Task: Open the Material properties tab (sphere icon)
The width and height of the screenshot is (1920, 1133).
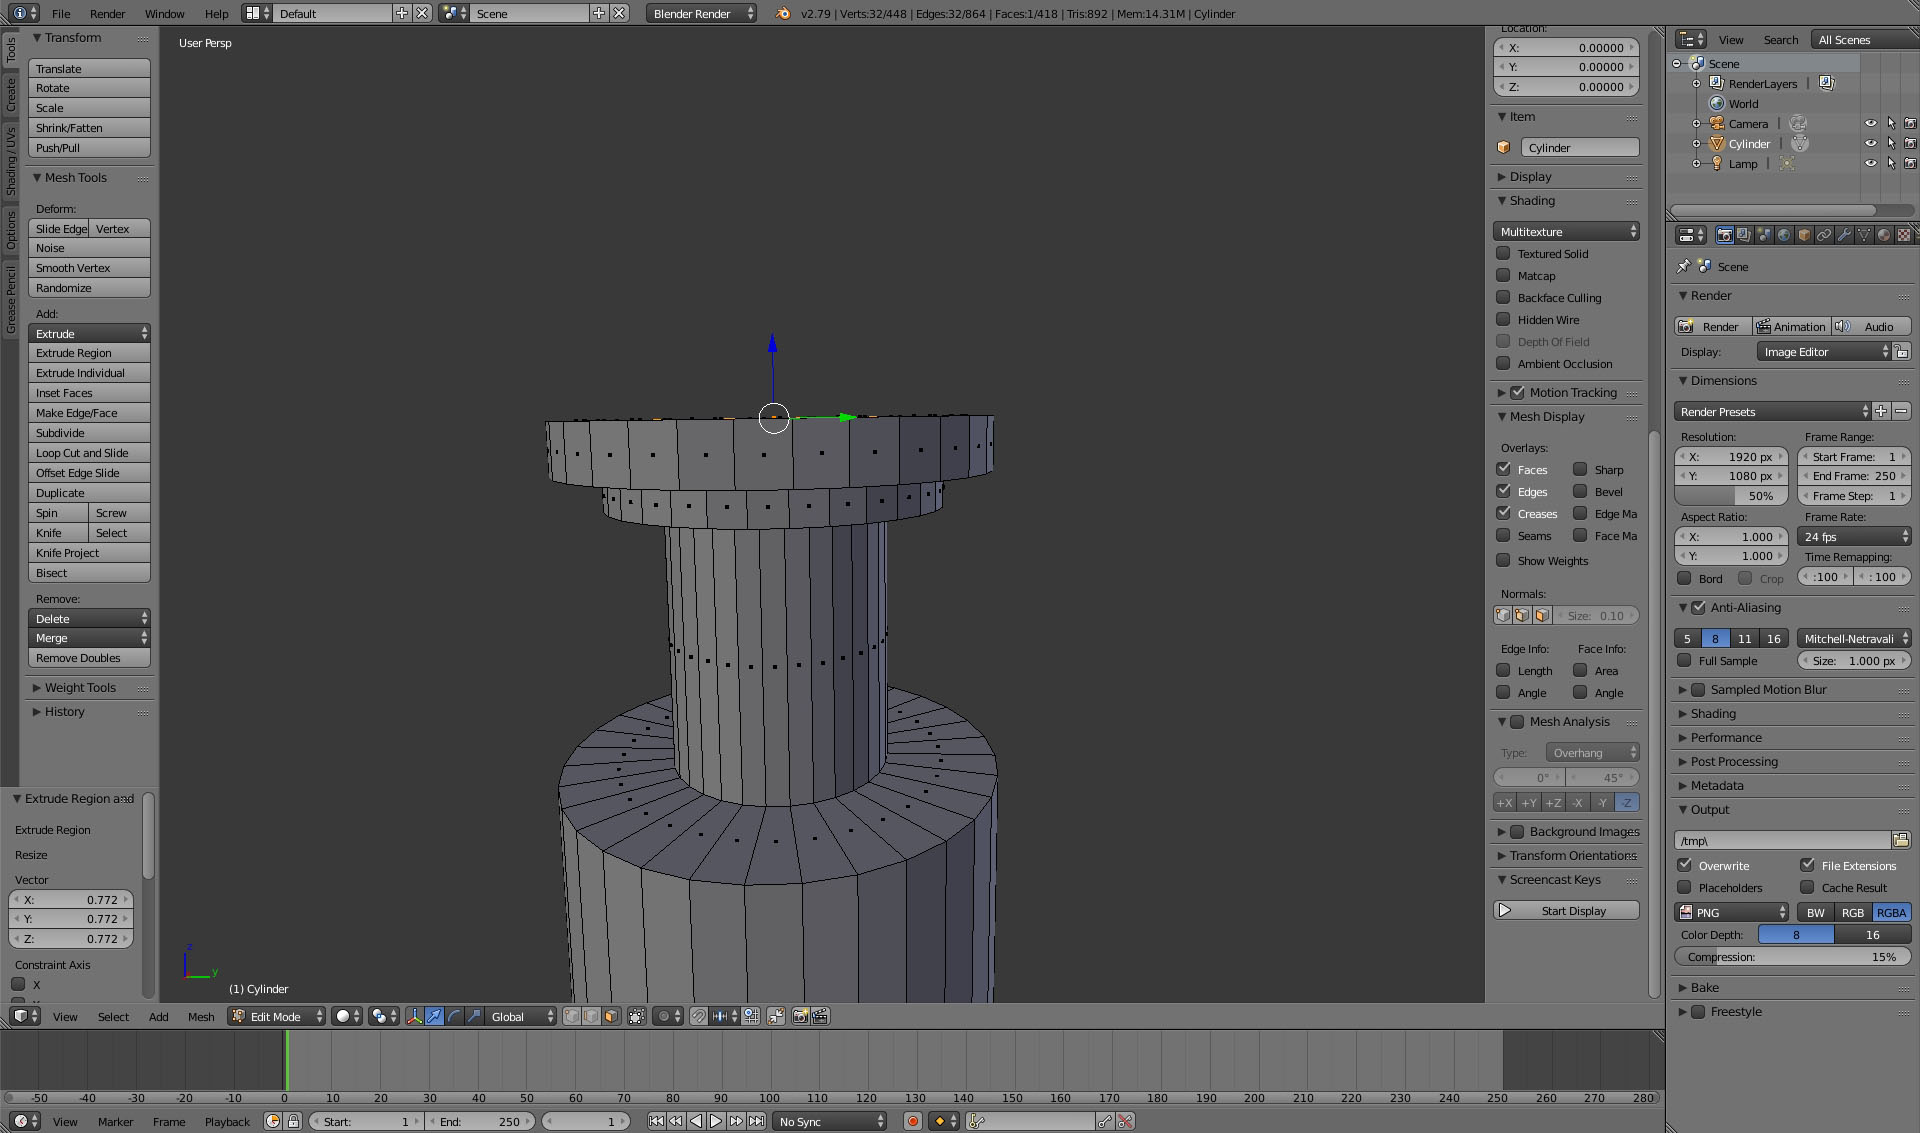Action: click(1884, 235)
